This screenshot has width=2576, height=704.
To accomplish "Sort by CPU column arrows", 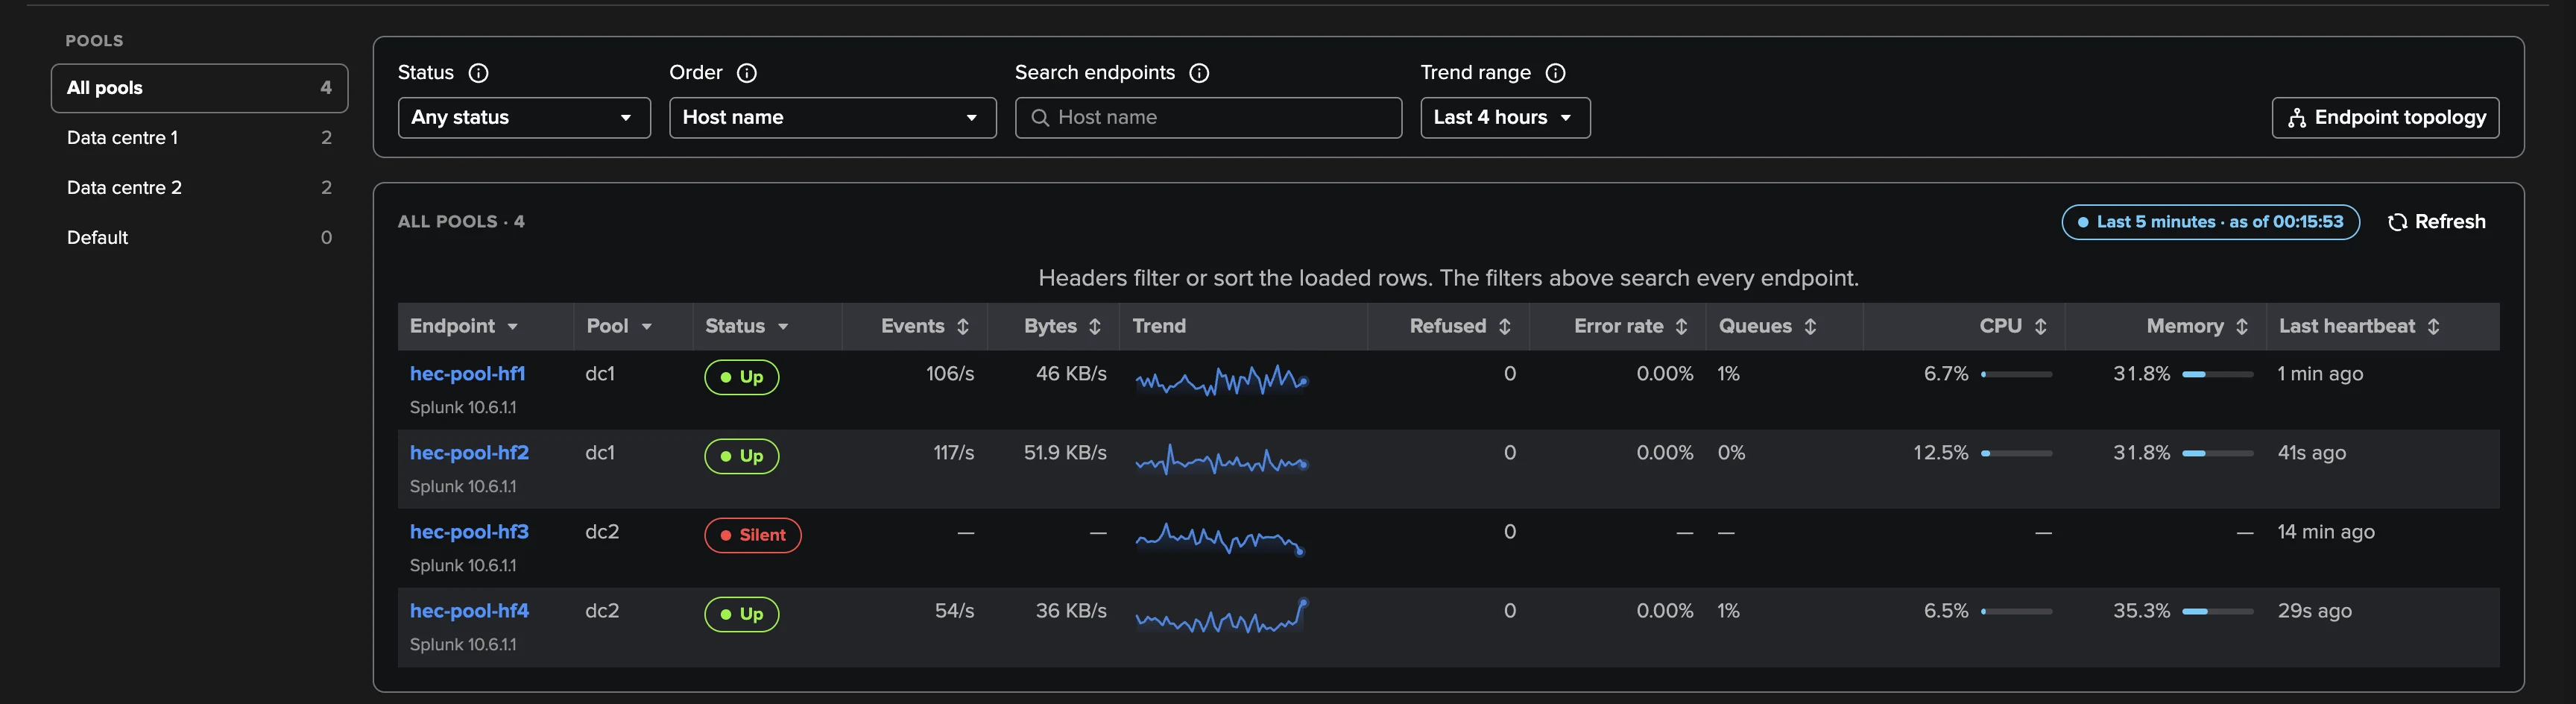I will coord(2041,326).
